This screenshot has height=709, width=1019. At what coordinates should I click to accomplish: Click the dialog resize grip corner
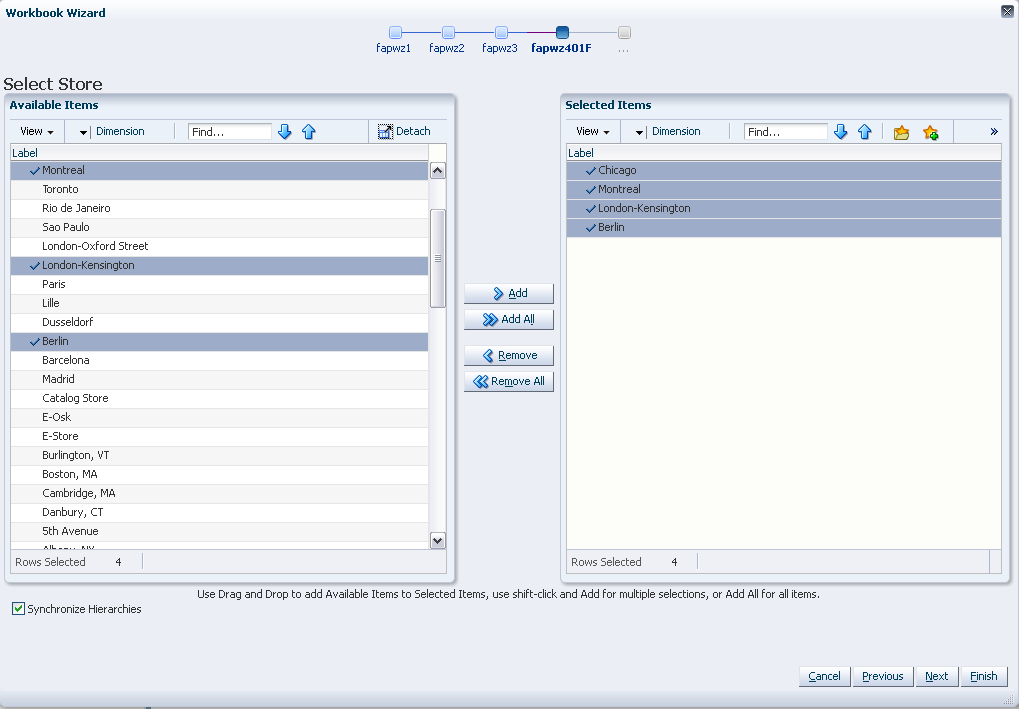click(1009, 699)
